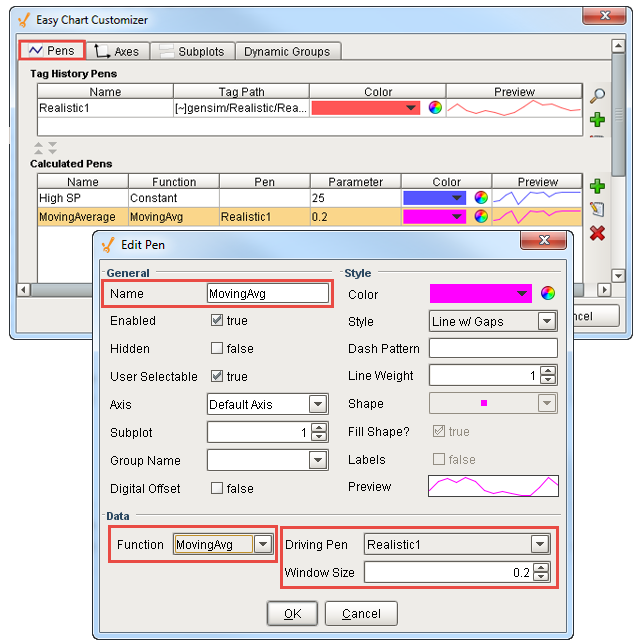Add a new calculated pen with green plus

(597, 186)
